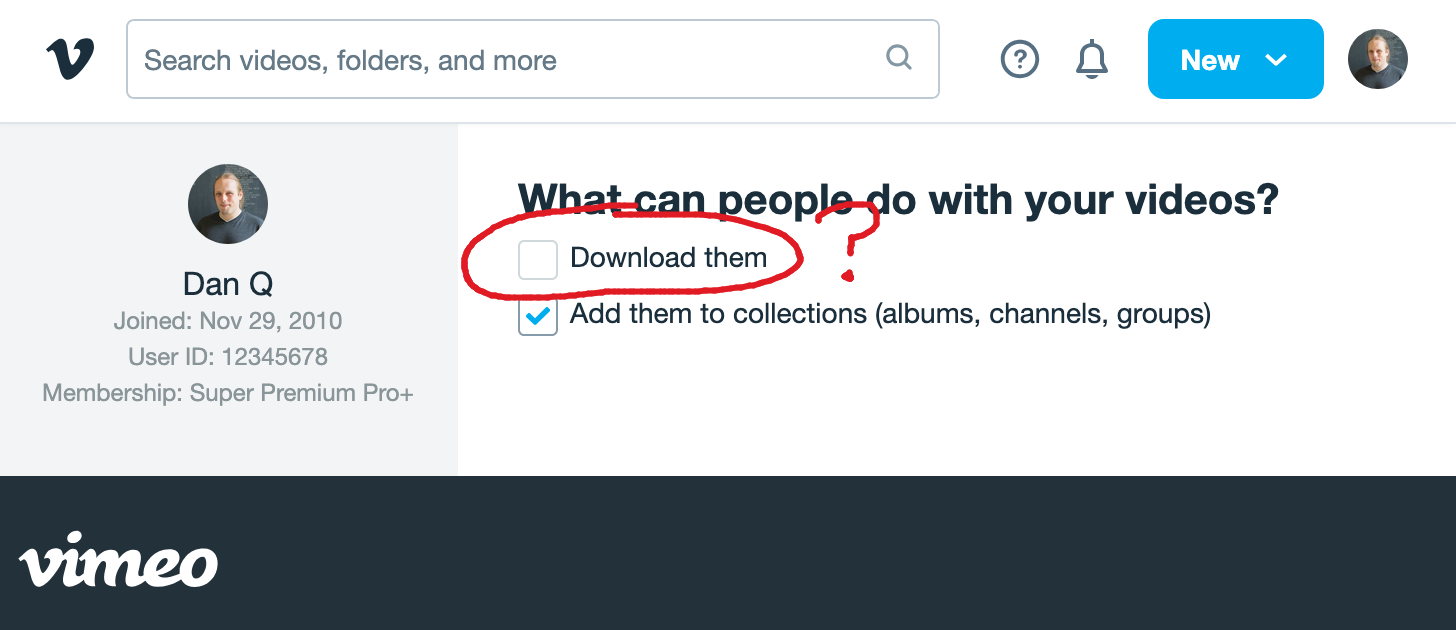Uncheck "Add them to collections" checkbox
The height and width of the screenshot is (630, 1456).
[538, 316]
